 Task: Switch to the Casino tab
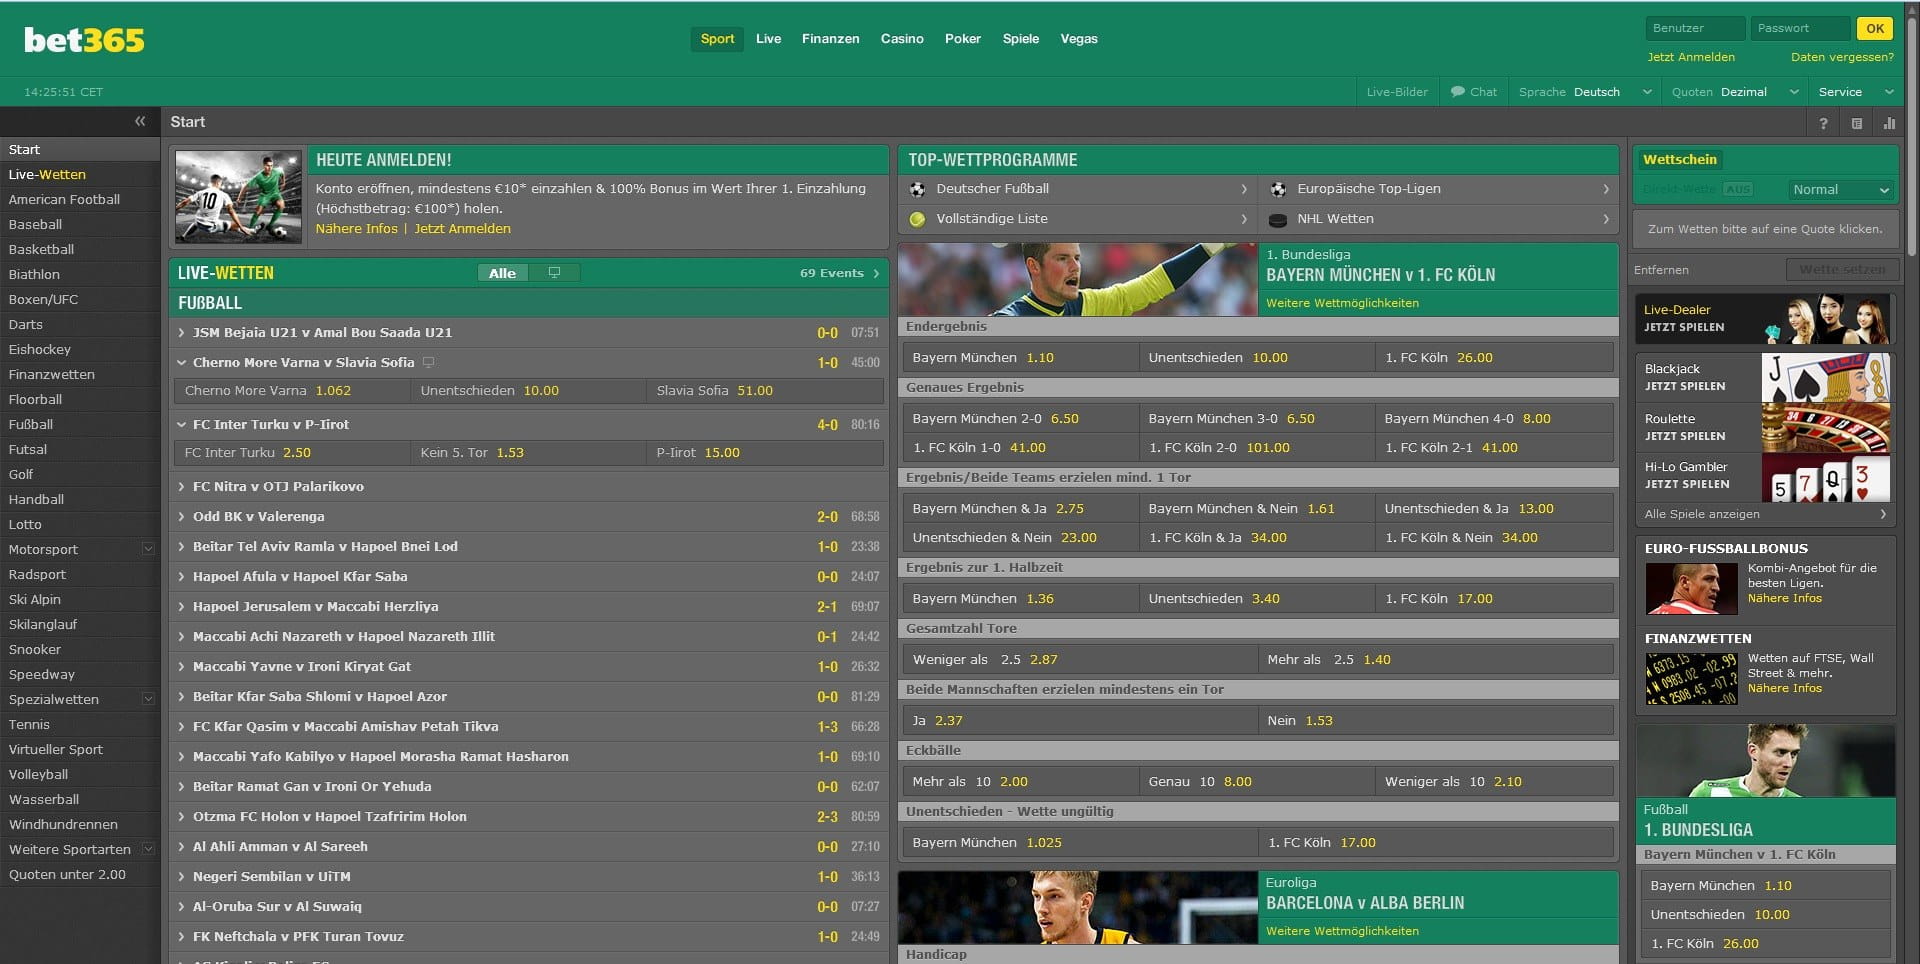901,39
